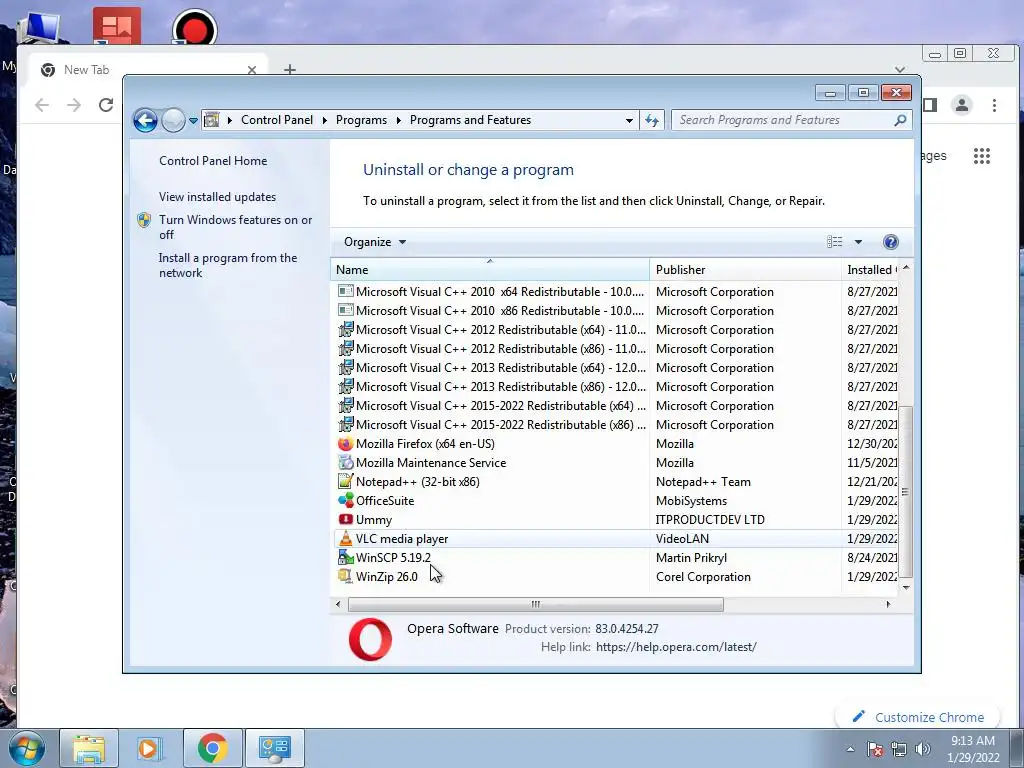Click the Mozilla Firefox icon in list

[345, 443]
